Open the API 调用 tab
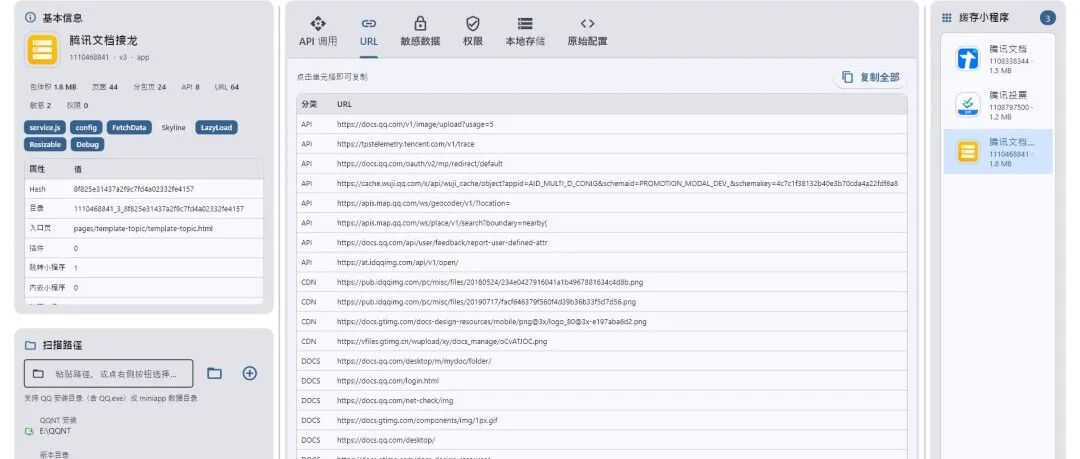1080x459 pixels. 318,32
